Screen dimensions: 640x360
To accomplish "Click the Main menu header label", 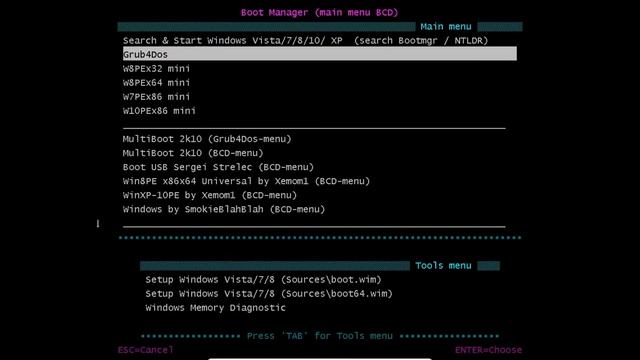I will click(446, 27).
